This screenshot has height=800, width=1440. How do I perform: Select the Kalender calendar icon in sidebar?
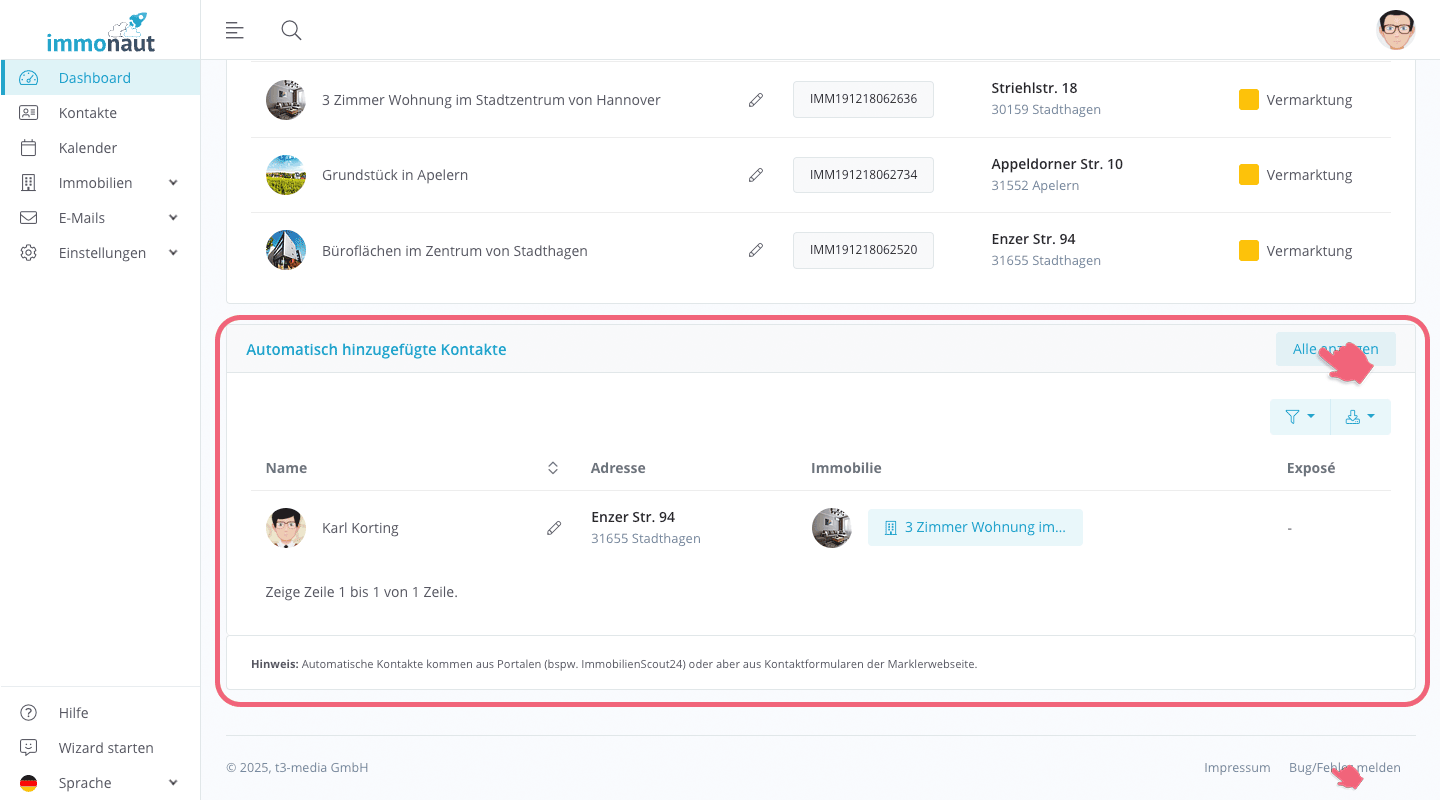coord(28,147)
